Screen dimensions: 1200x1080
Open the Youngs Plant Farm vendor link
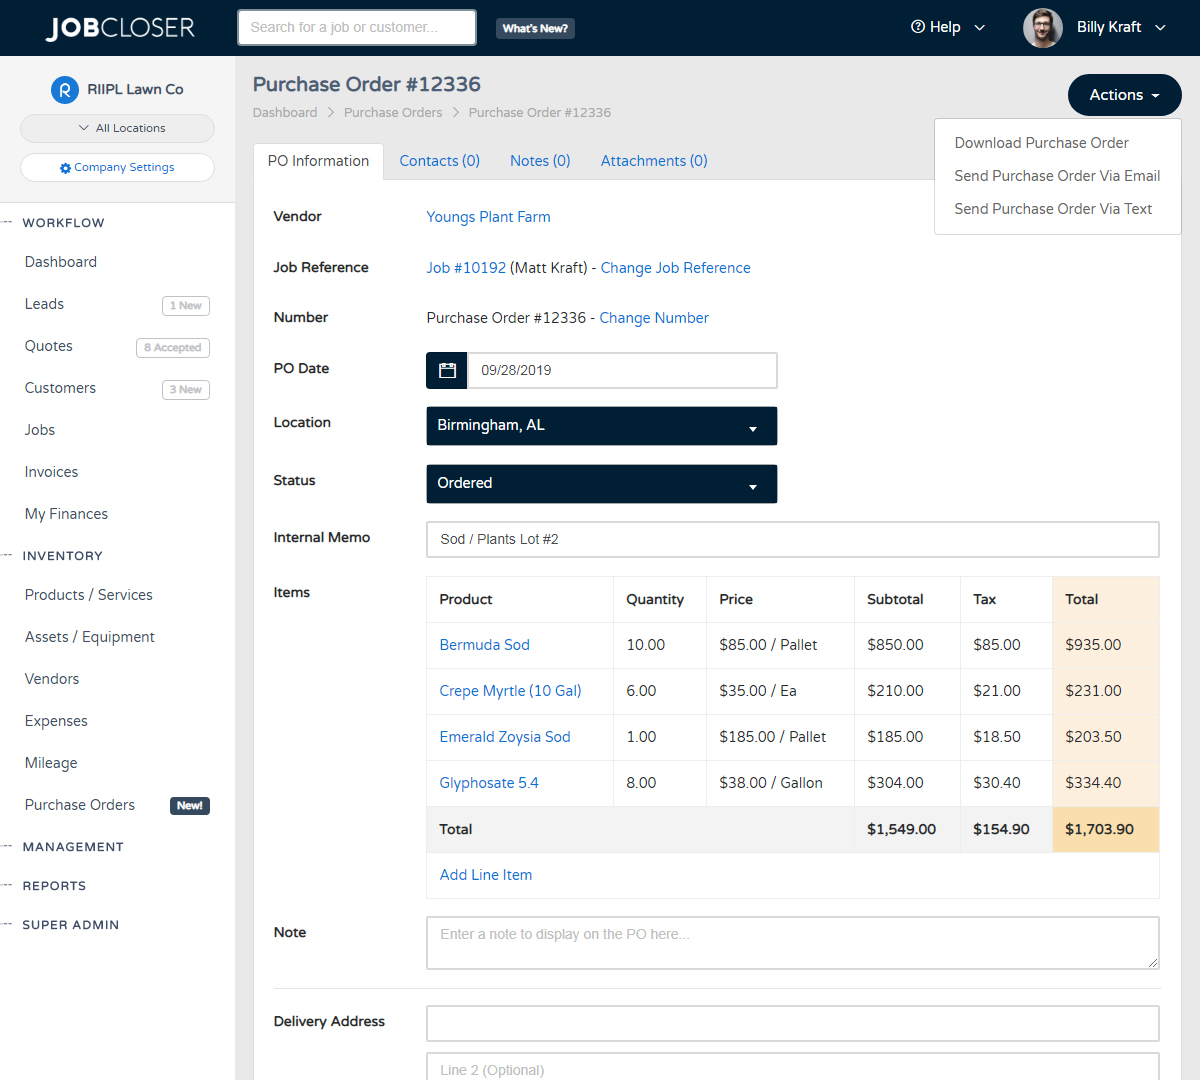[488, 216]
